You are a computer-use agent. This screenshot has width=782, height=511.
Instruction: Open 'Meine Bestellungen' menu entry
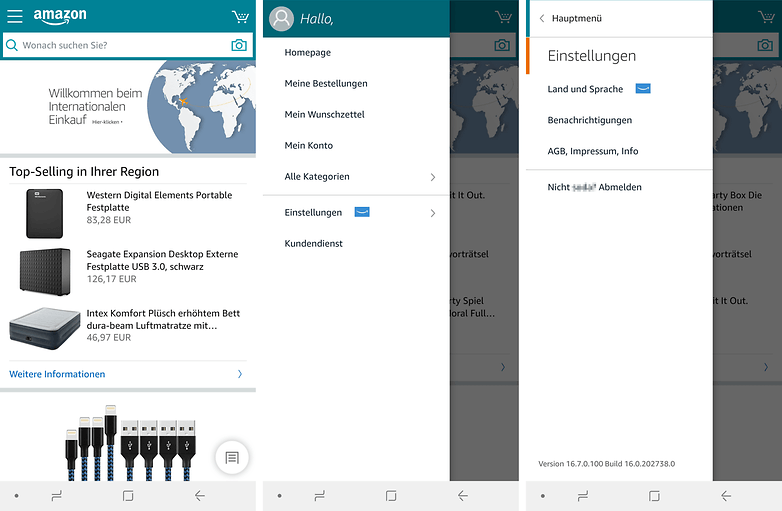coord(326,83)
